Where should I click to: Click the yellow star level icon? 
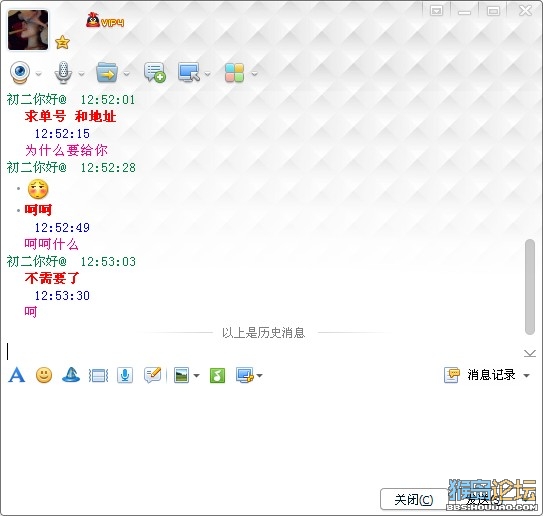click(62, 42)
